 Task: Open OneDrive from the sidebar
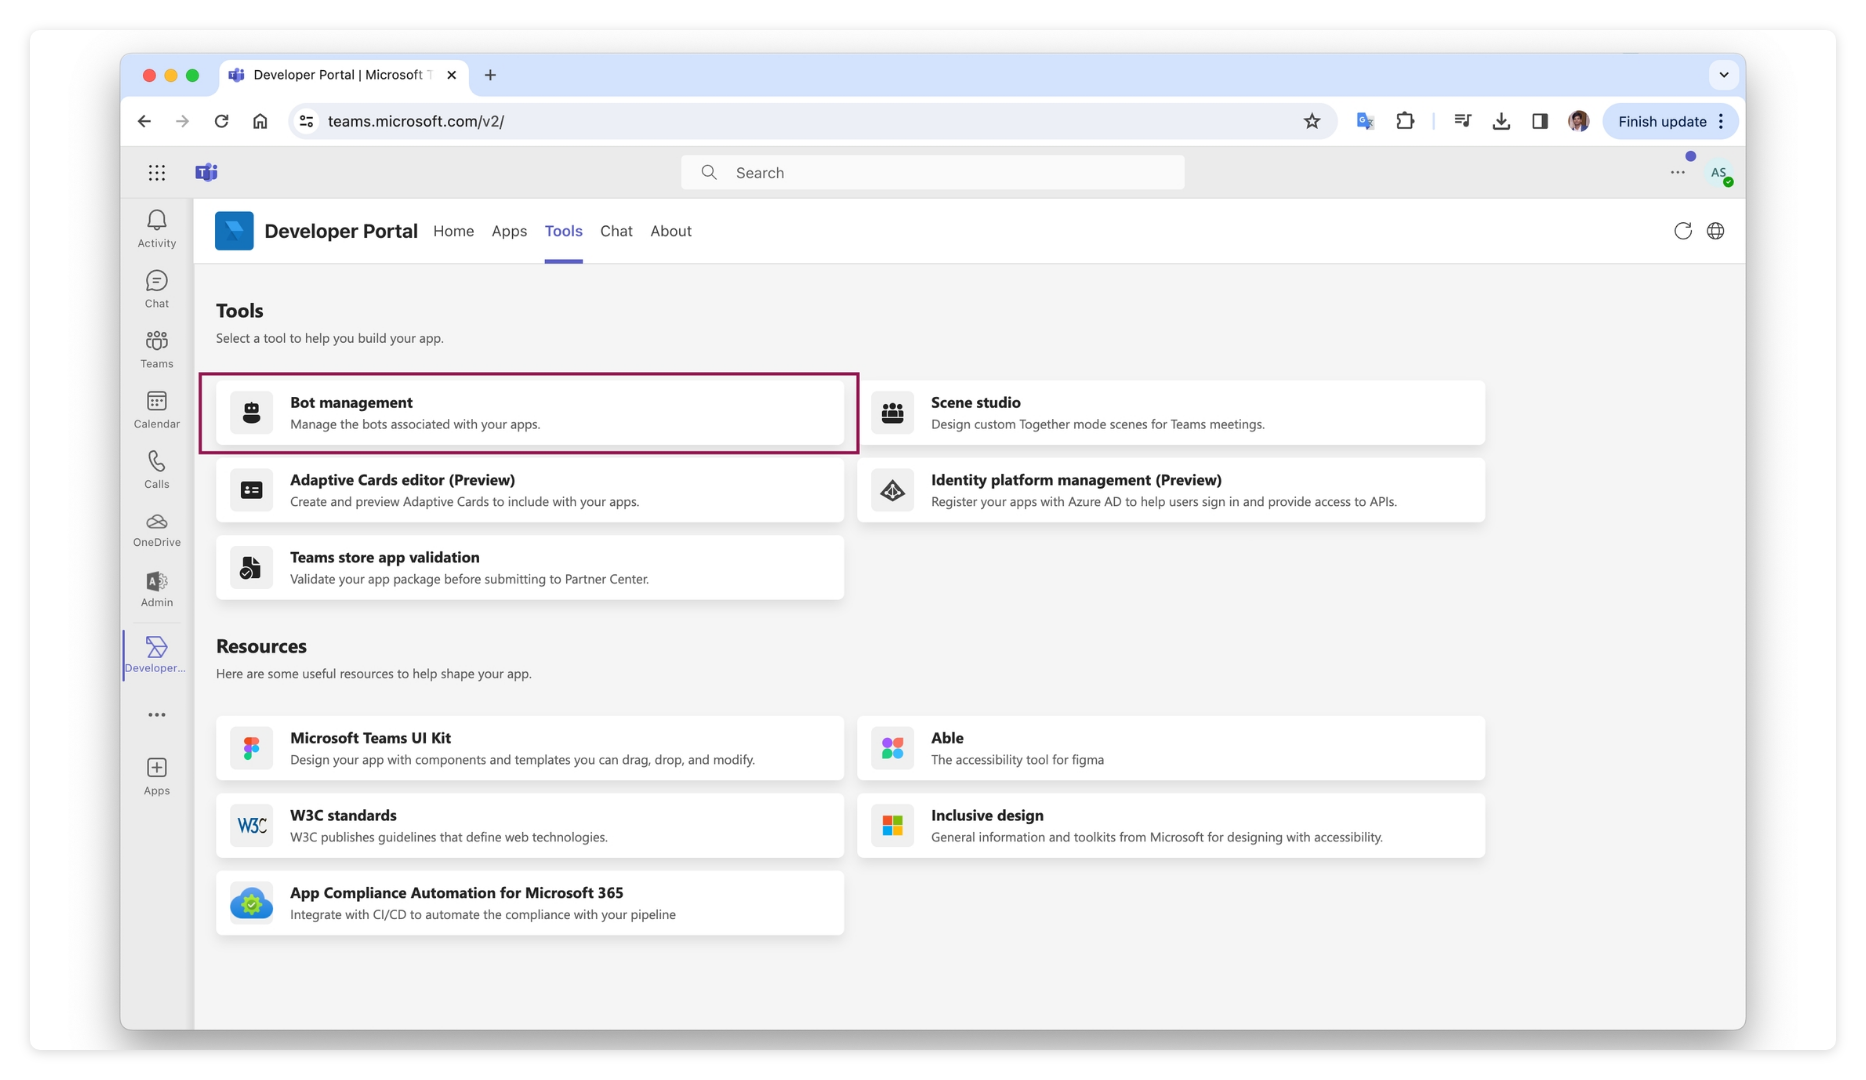[x=156, y=521]
